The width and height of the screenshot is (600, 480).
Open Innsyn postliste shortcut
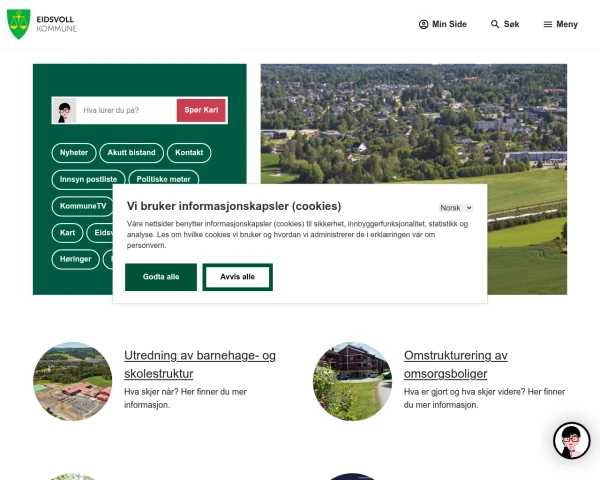click(x=88, y=179)
